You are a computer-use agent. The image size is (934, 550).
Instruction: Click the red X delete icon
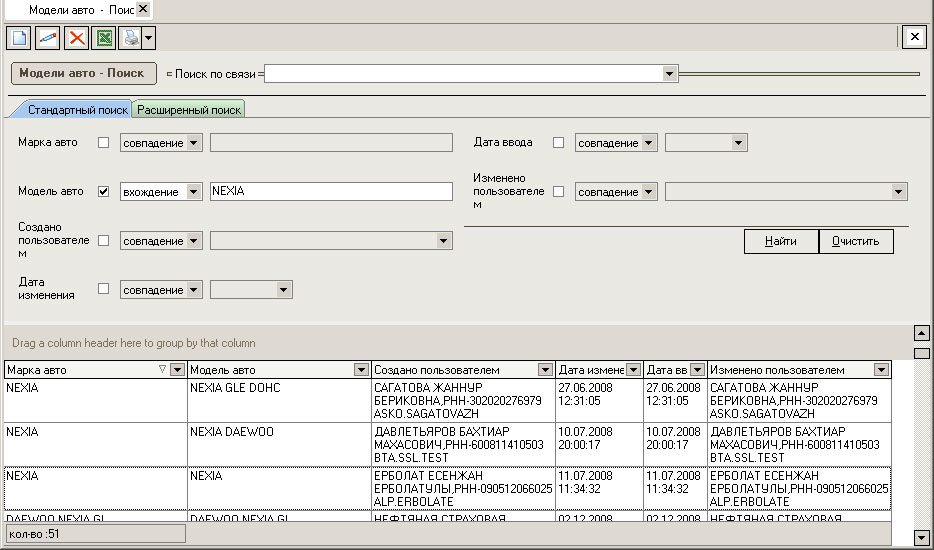(76, 38)
